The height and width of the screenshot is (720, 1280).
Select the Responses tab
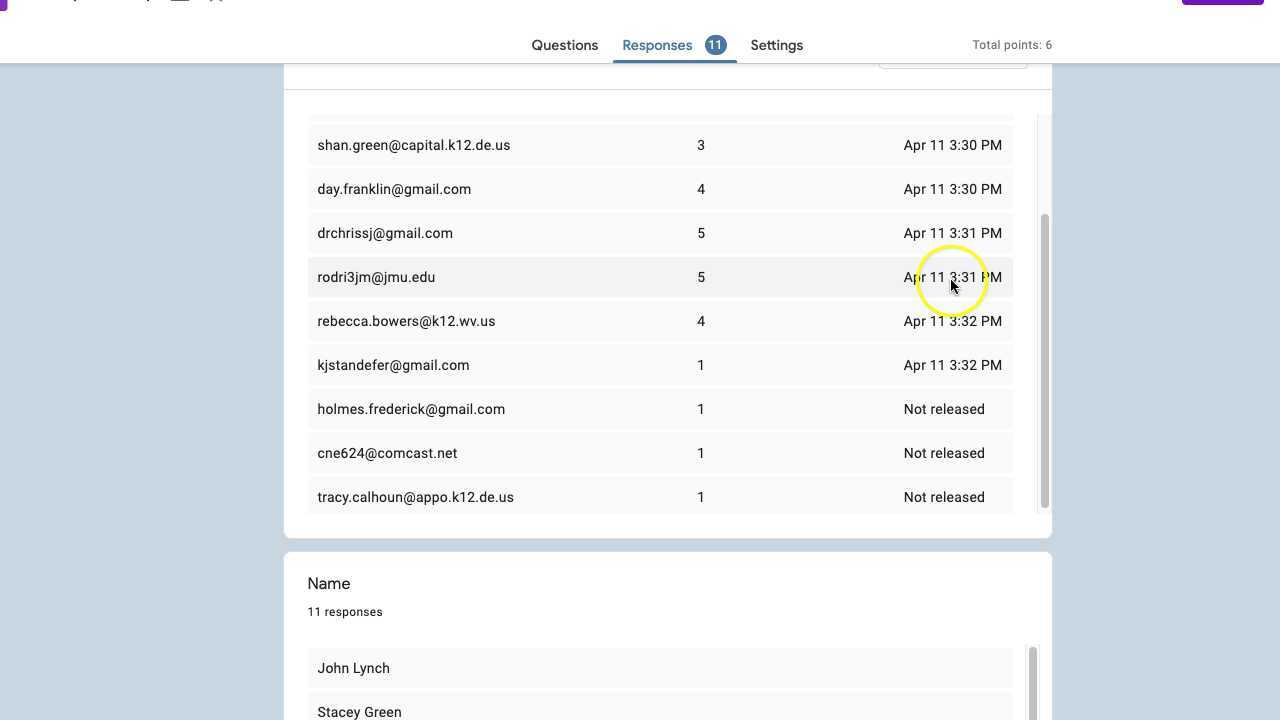656,45
